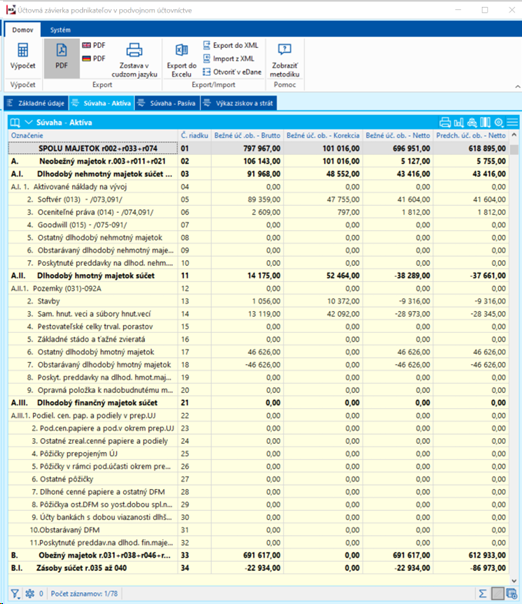Click the sum sigma icon in the status bar
The width and height of the screenshot is (522, 604).
point(483,594)
